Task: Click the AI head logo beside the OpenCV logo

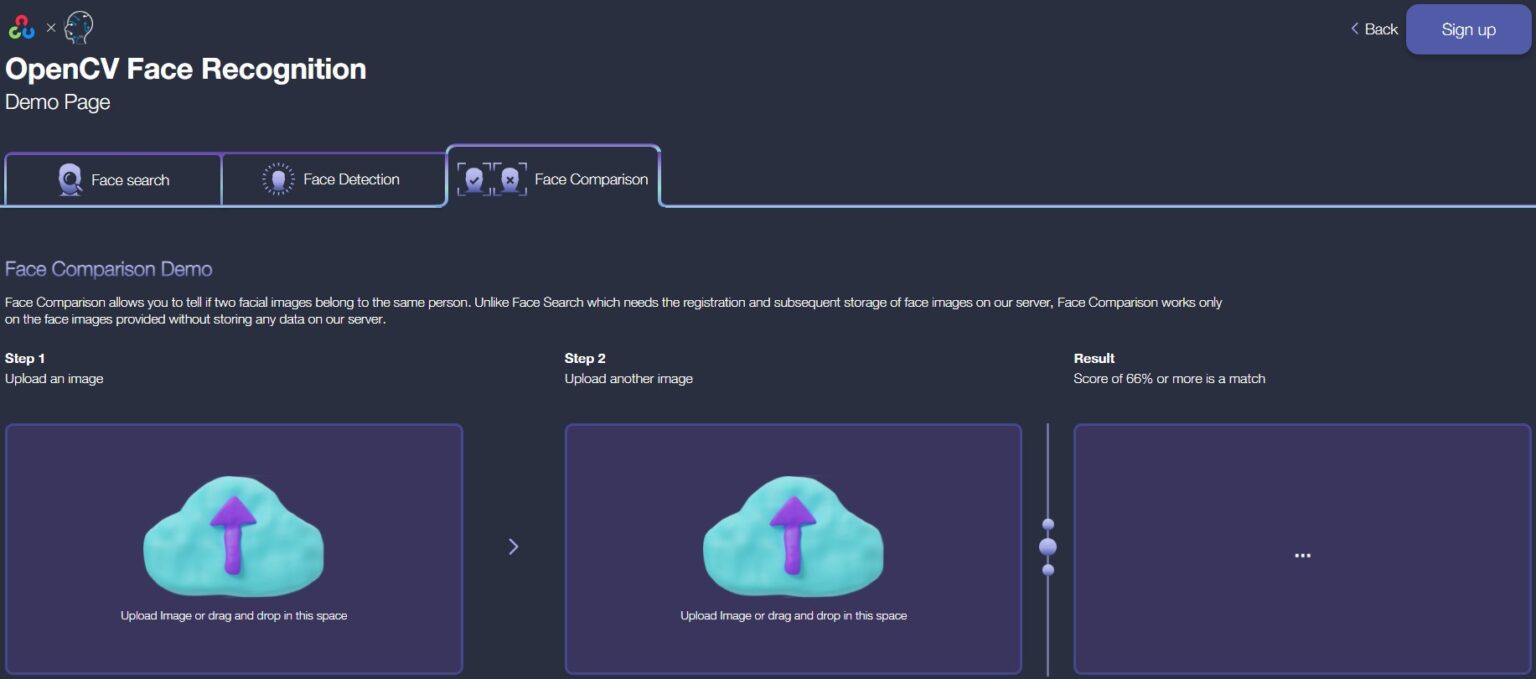Action: pyautogui.click(x=78, y=27)
